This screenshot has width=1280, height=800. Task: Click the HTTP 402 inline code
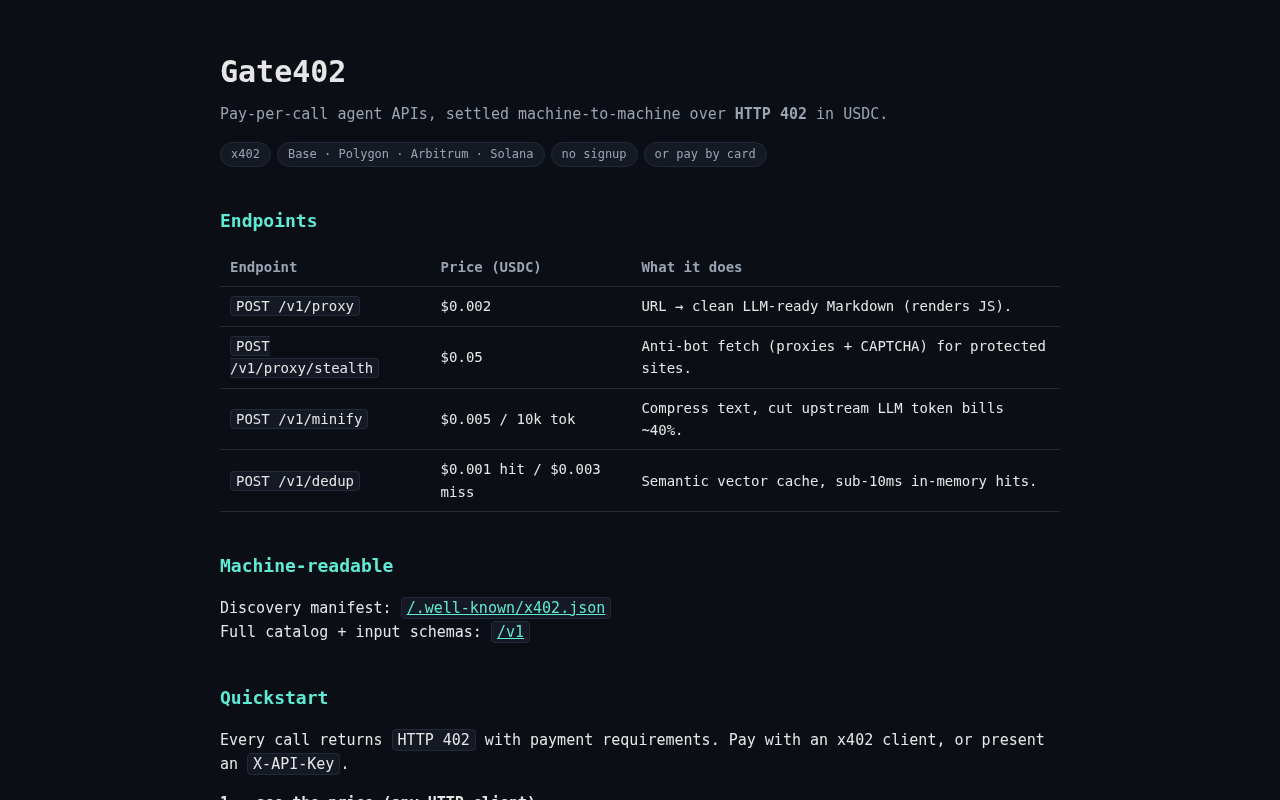(434, 740)
